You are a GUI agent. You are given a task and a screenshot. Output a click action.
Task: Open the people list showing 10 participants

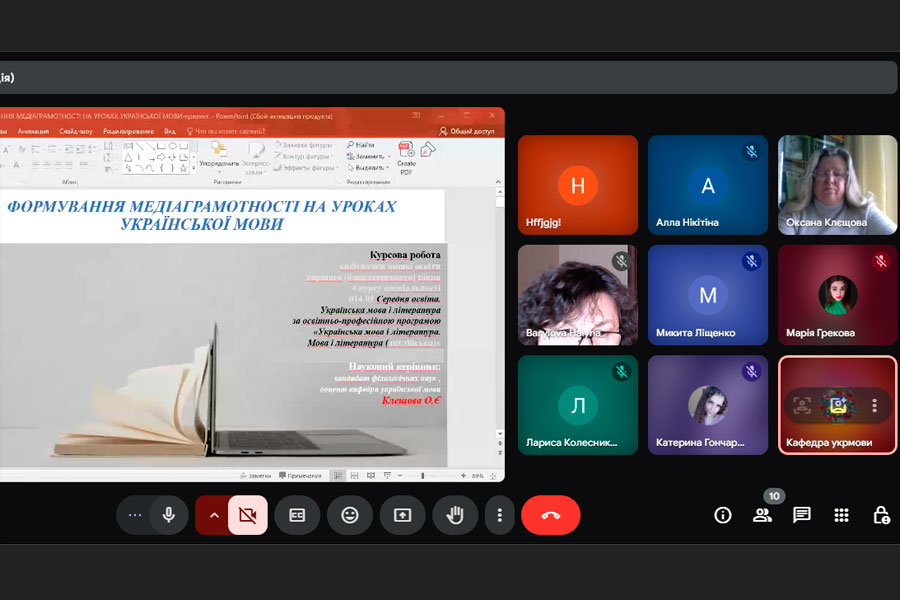(x=762, y=515)
